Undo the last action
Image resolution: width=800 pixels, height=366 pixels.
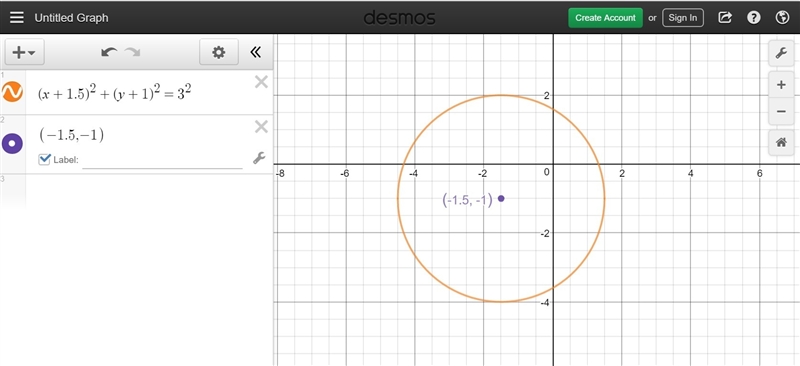pyautogui.click(x=109, y=52)
